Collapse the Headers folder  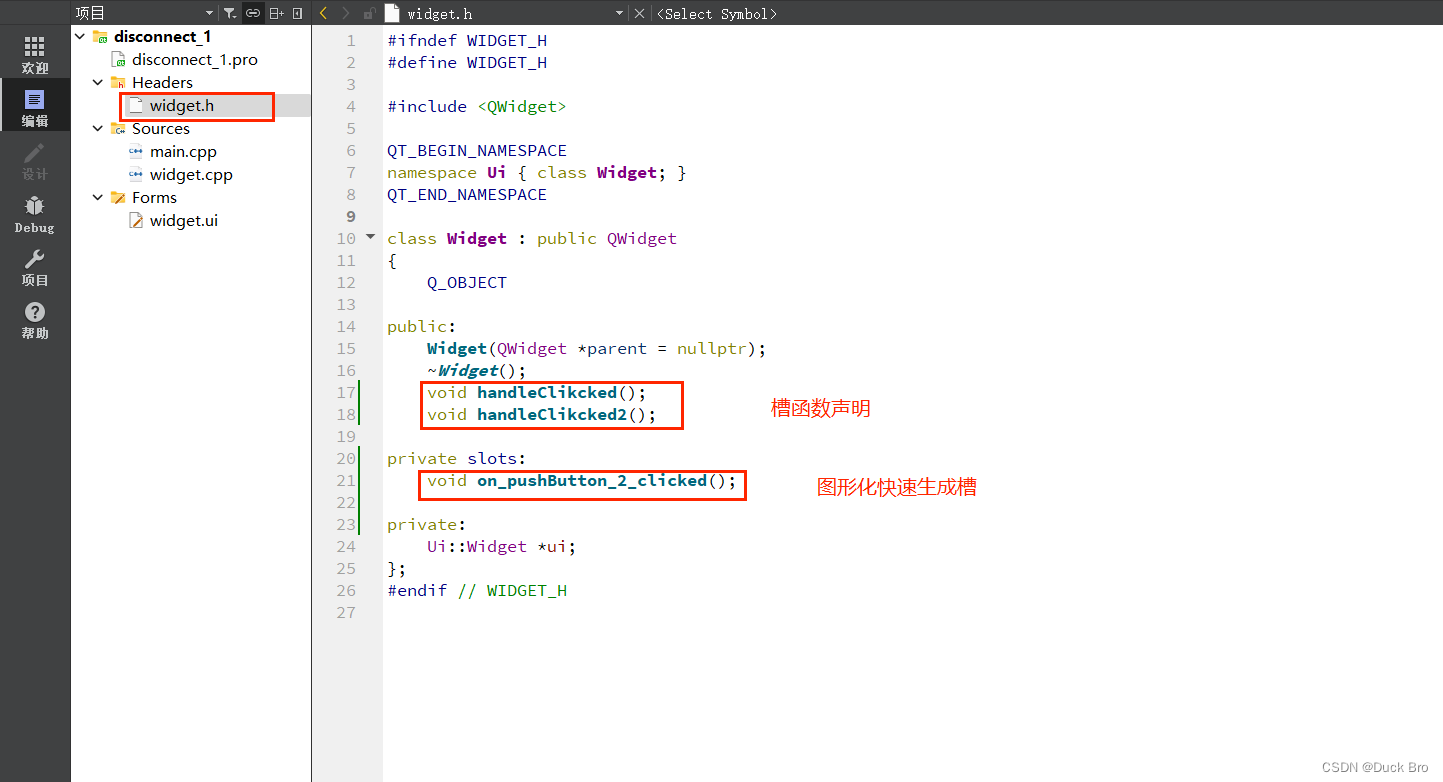click(x=97, y=82)
